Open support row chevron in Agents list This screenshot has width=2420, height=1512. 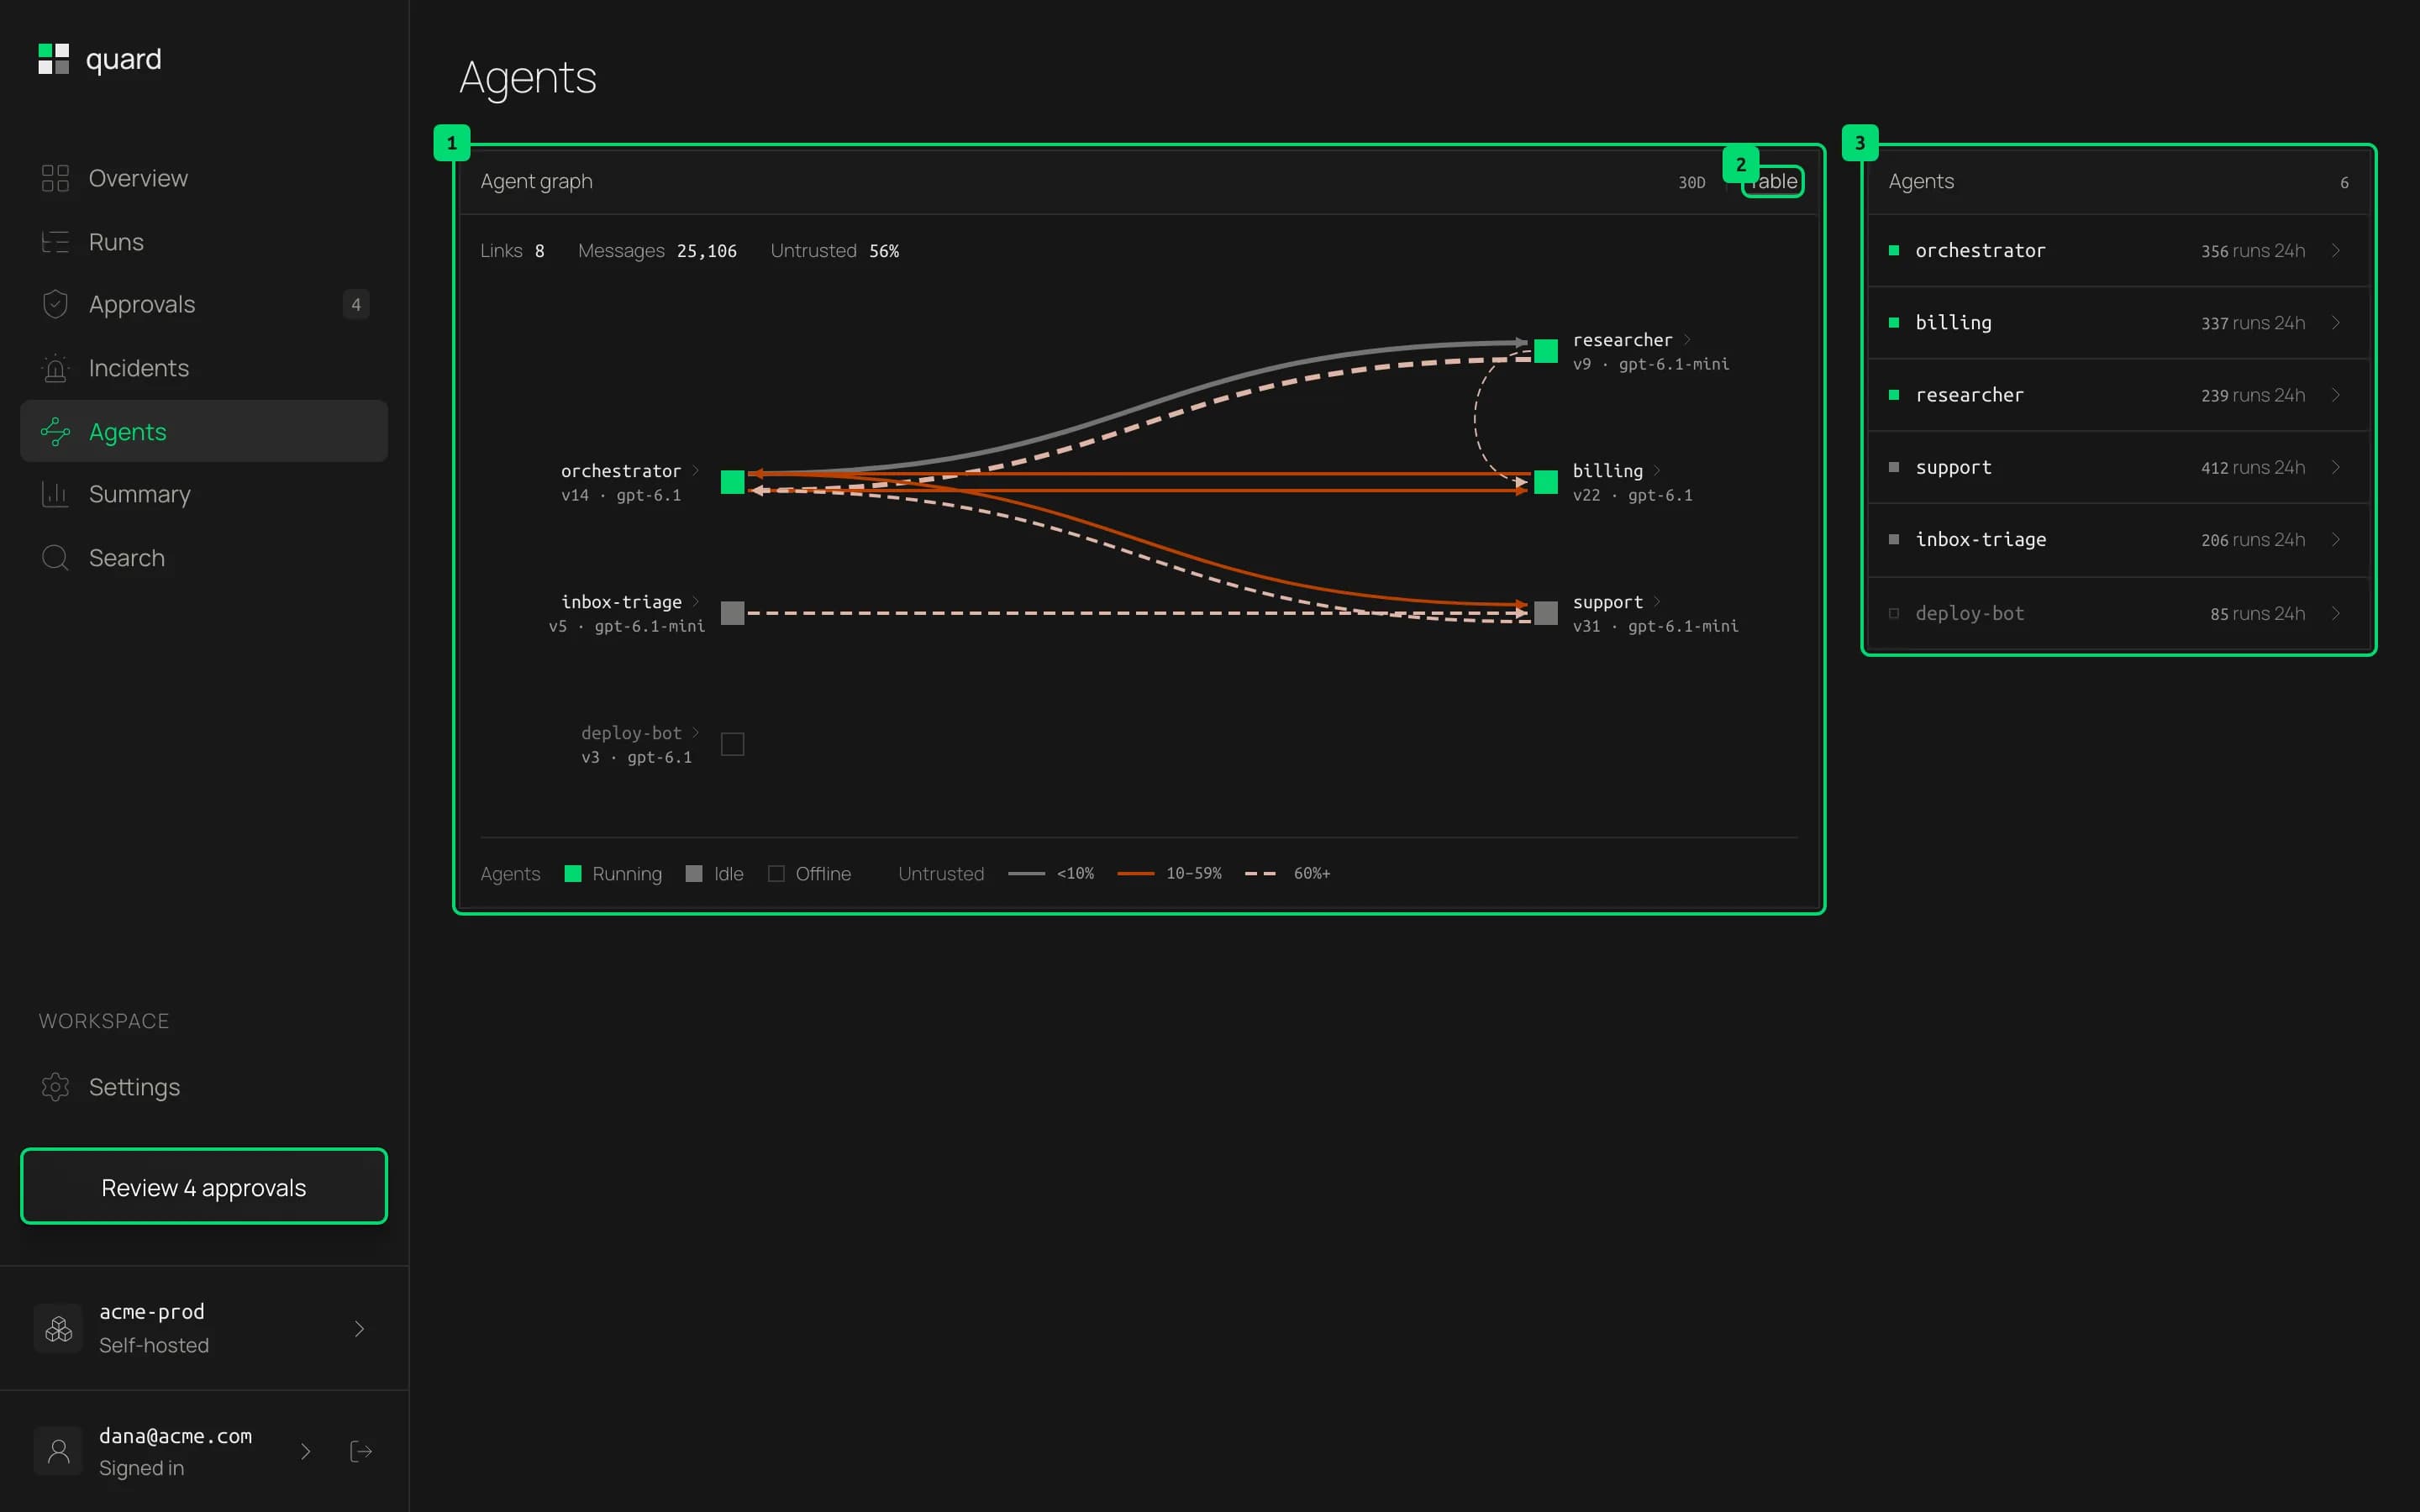point(2336,467)
